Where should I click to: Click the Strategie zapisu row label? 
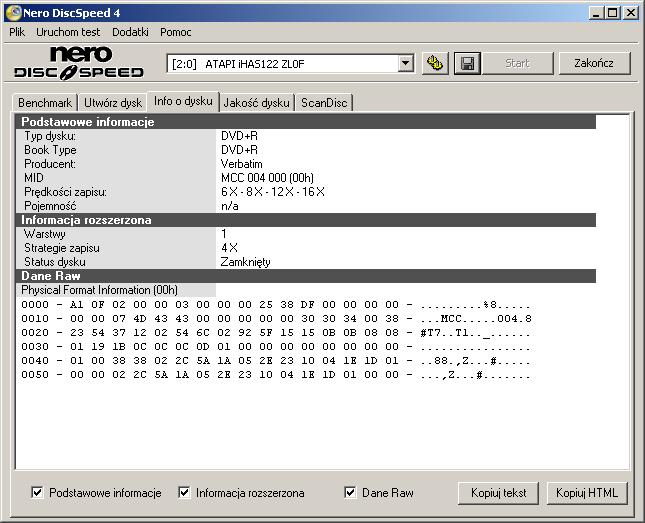click(62, 248)
